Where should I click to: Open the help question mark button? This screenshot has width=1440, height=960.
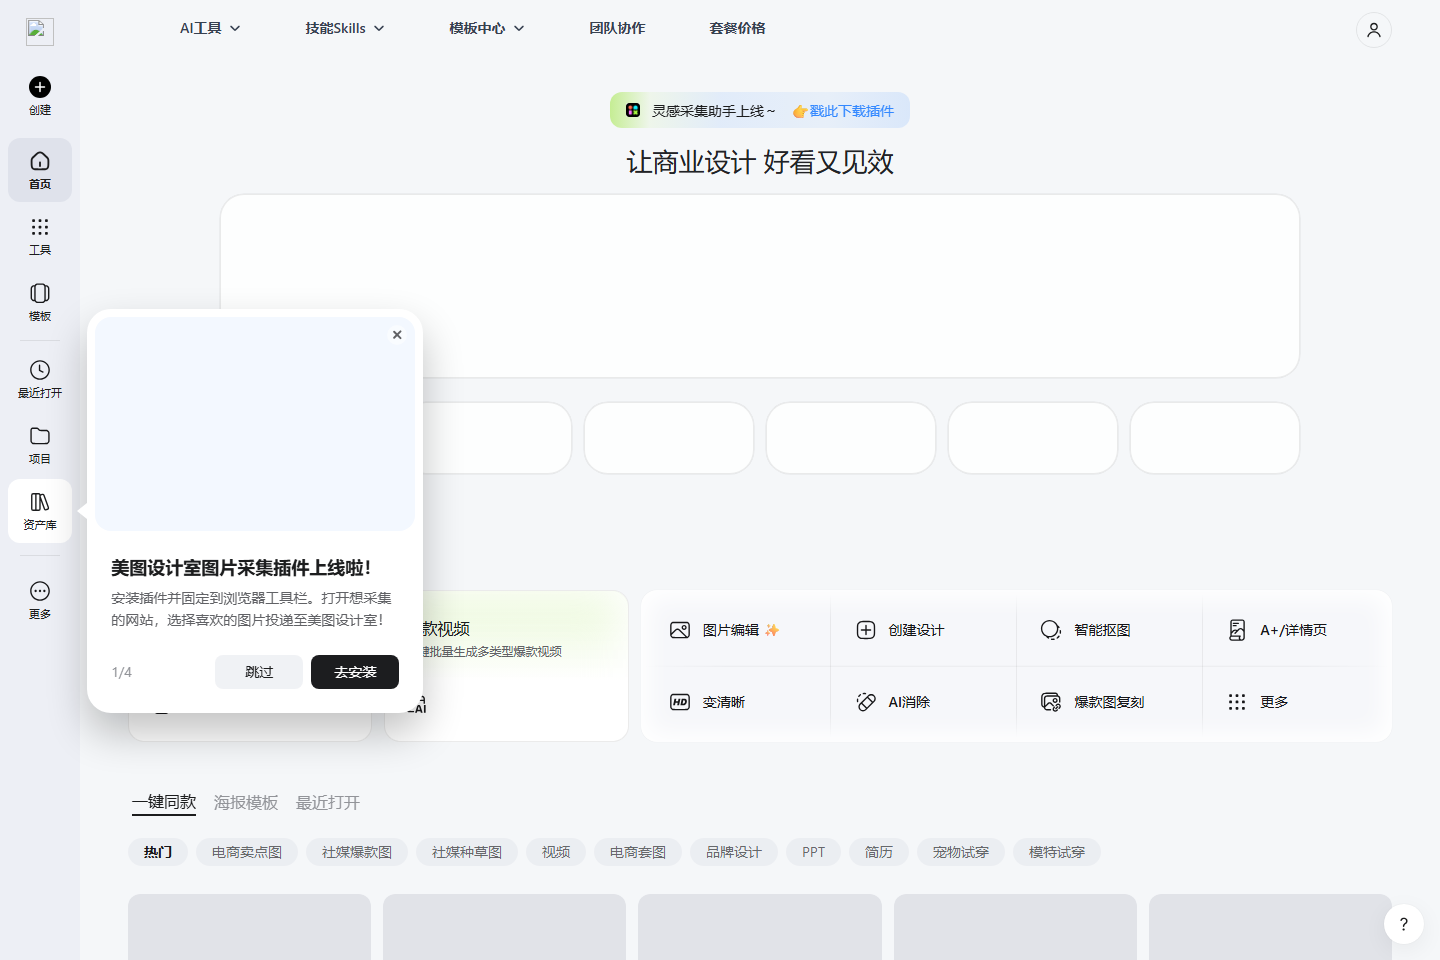coord(1404,924)
